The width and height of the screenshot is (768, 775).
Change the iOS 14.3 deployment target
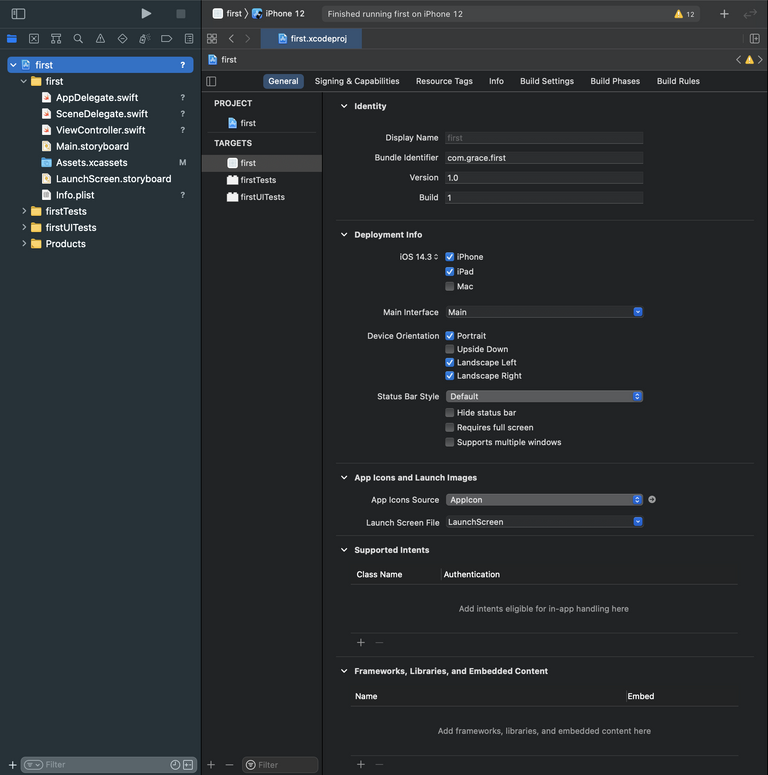419,257
